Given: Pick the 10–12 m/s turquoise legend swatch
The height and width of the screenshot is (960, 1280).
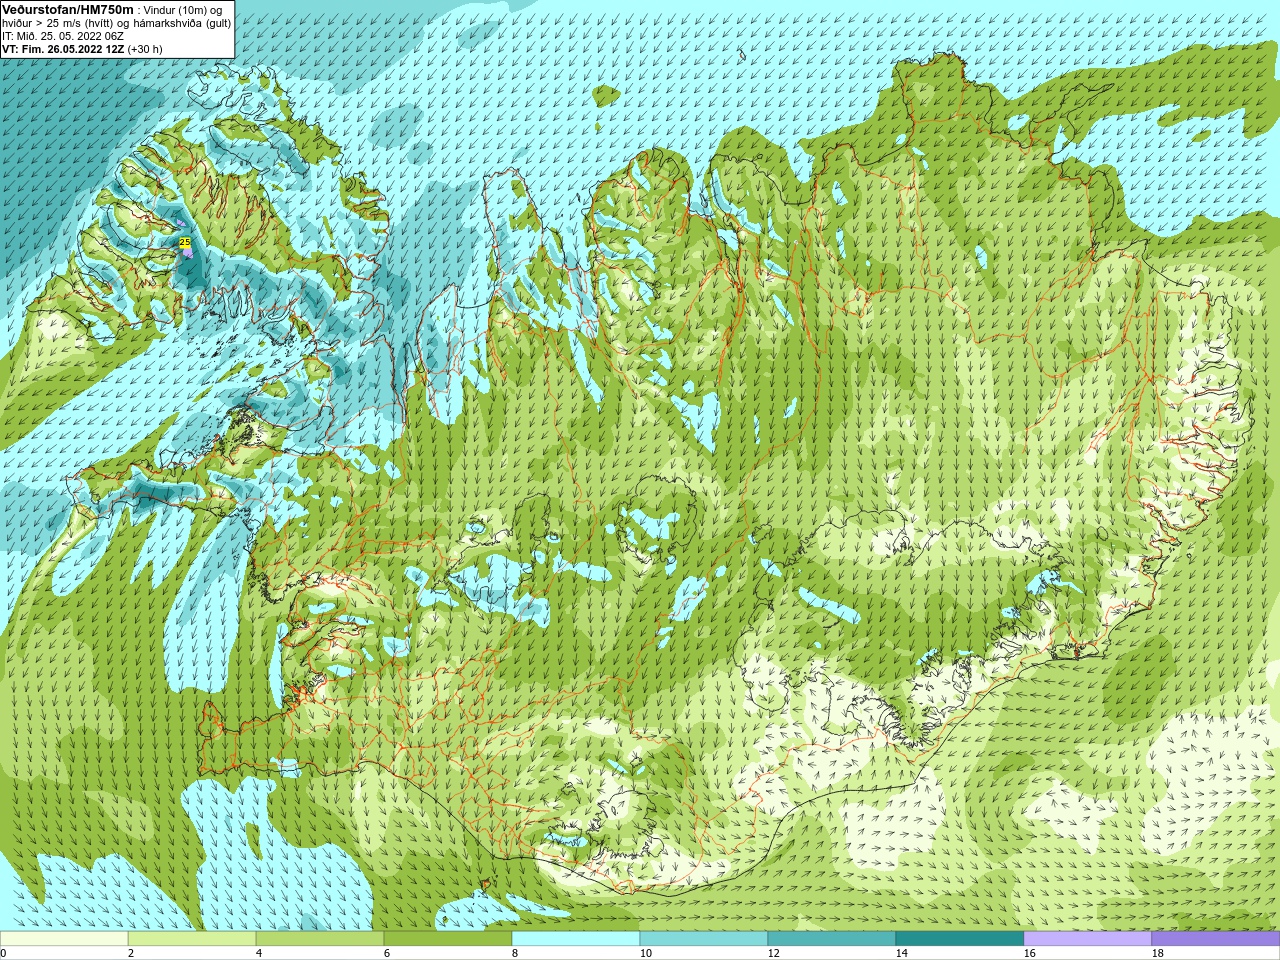Looking at the screenshot, I should coord(704,939).
